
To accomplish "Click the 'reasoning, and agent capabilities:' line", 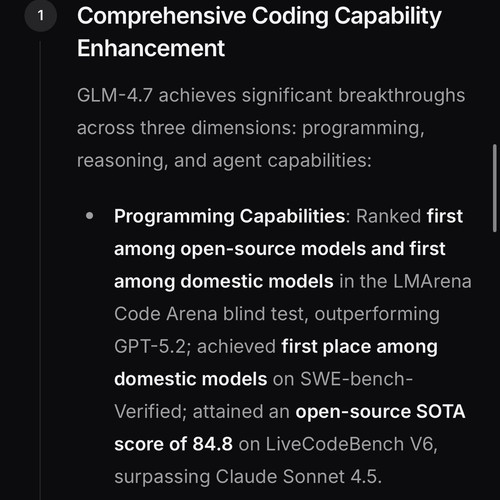I will (224, 161).
